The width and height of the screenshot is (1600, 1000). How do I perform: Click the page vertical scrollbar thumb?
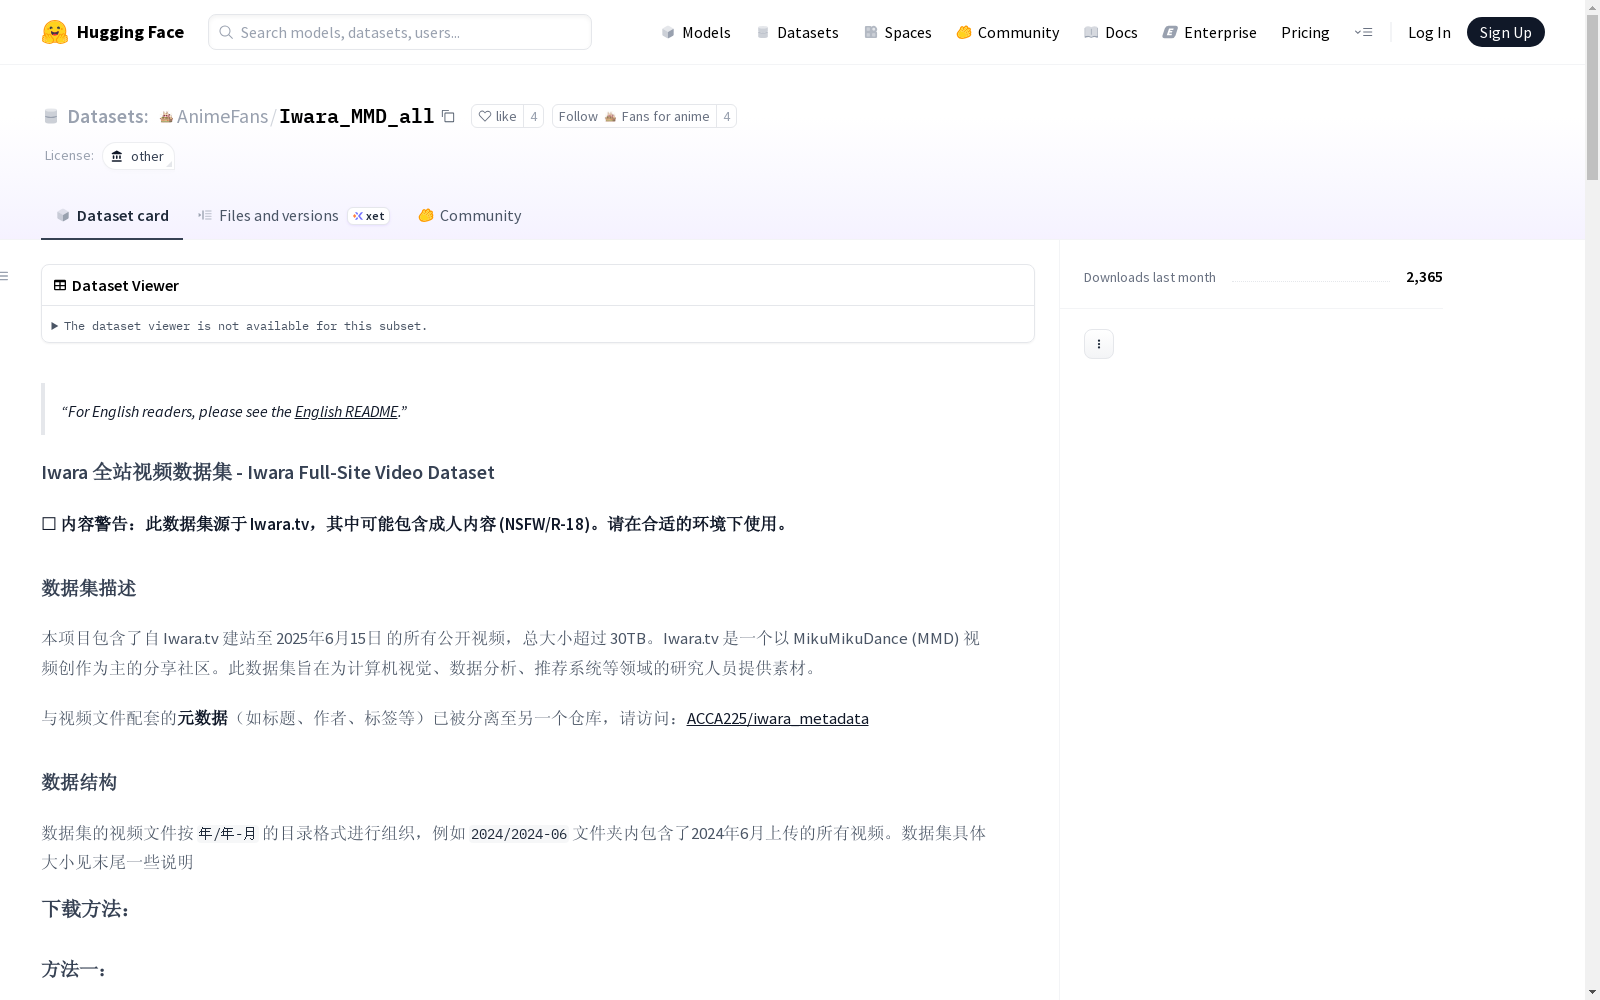pos(1592,98)
